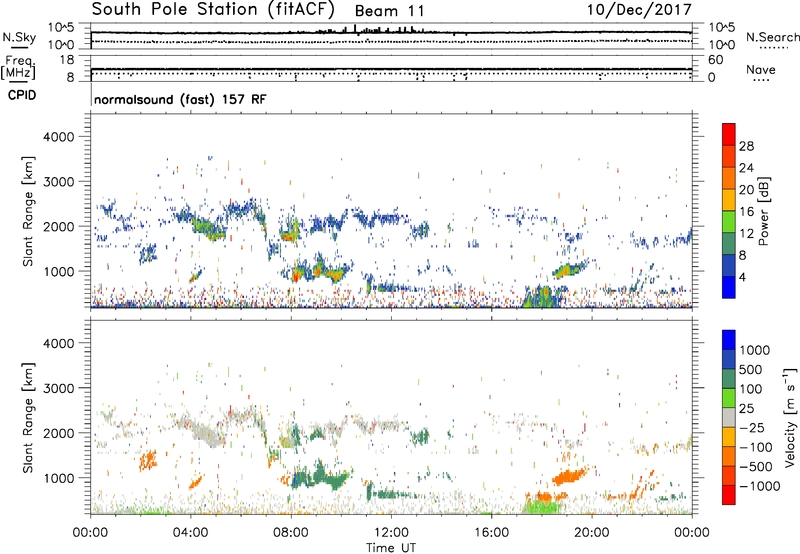Click the 'Beam 11' label
800x554 pixels.
389,11
